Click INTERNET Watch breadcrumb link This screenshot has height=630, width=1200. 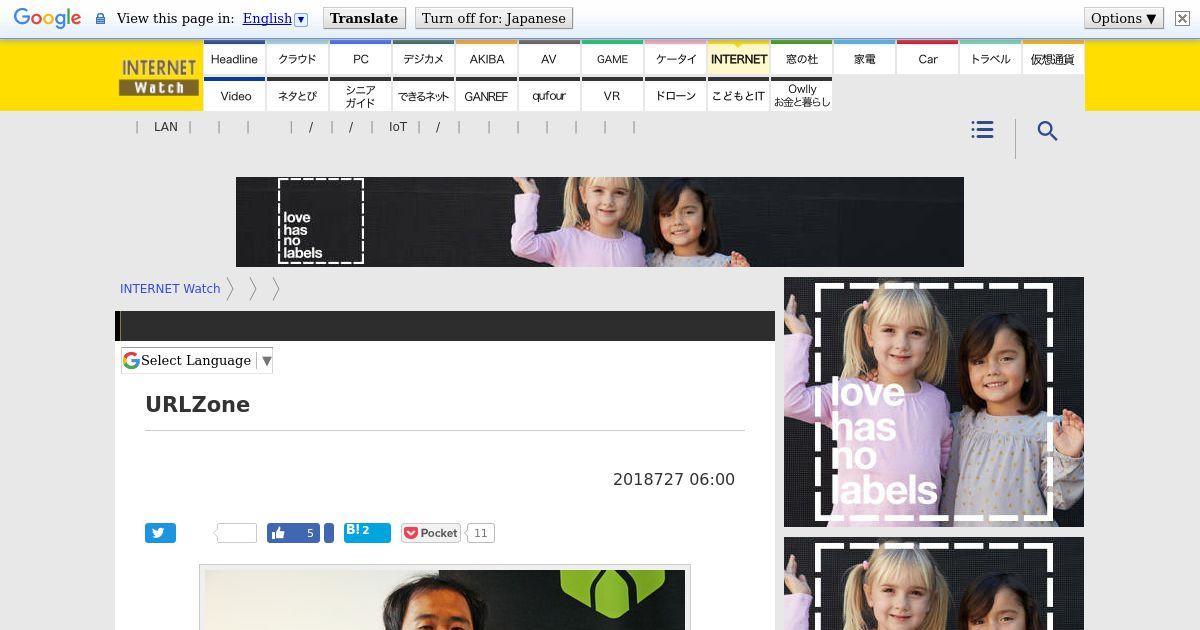[170, 289]
